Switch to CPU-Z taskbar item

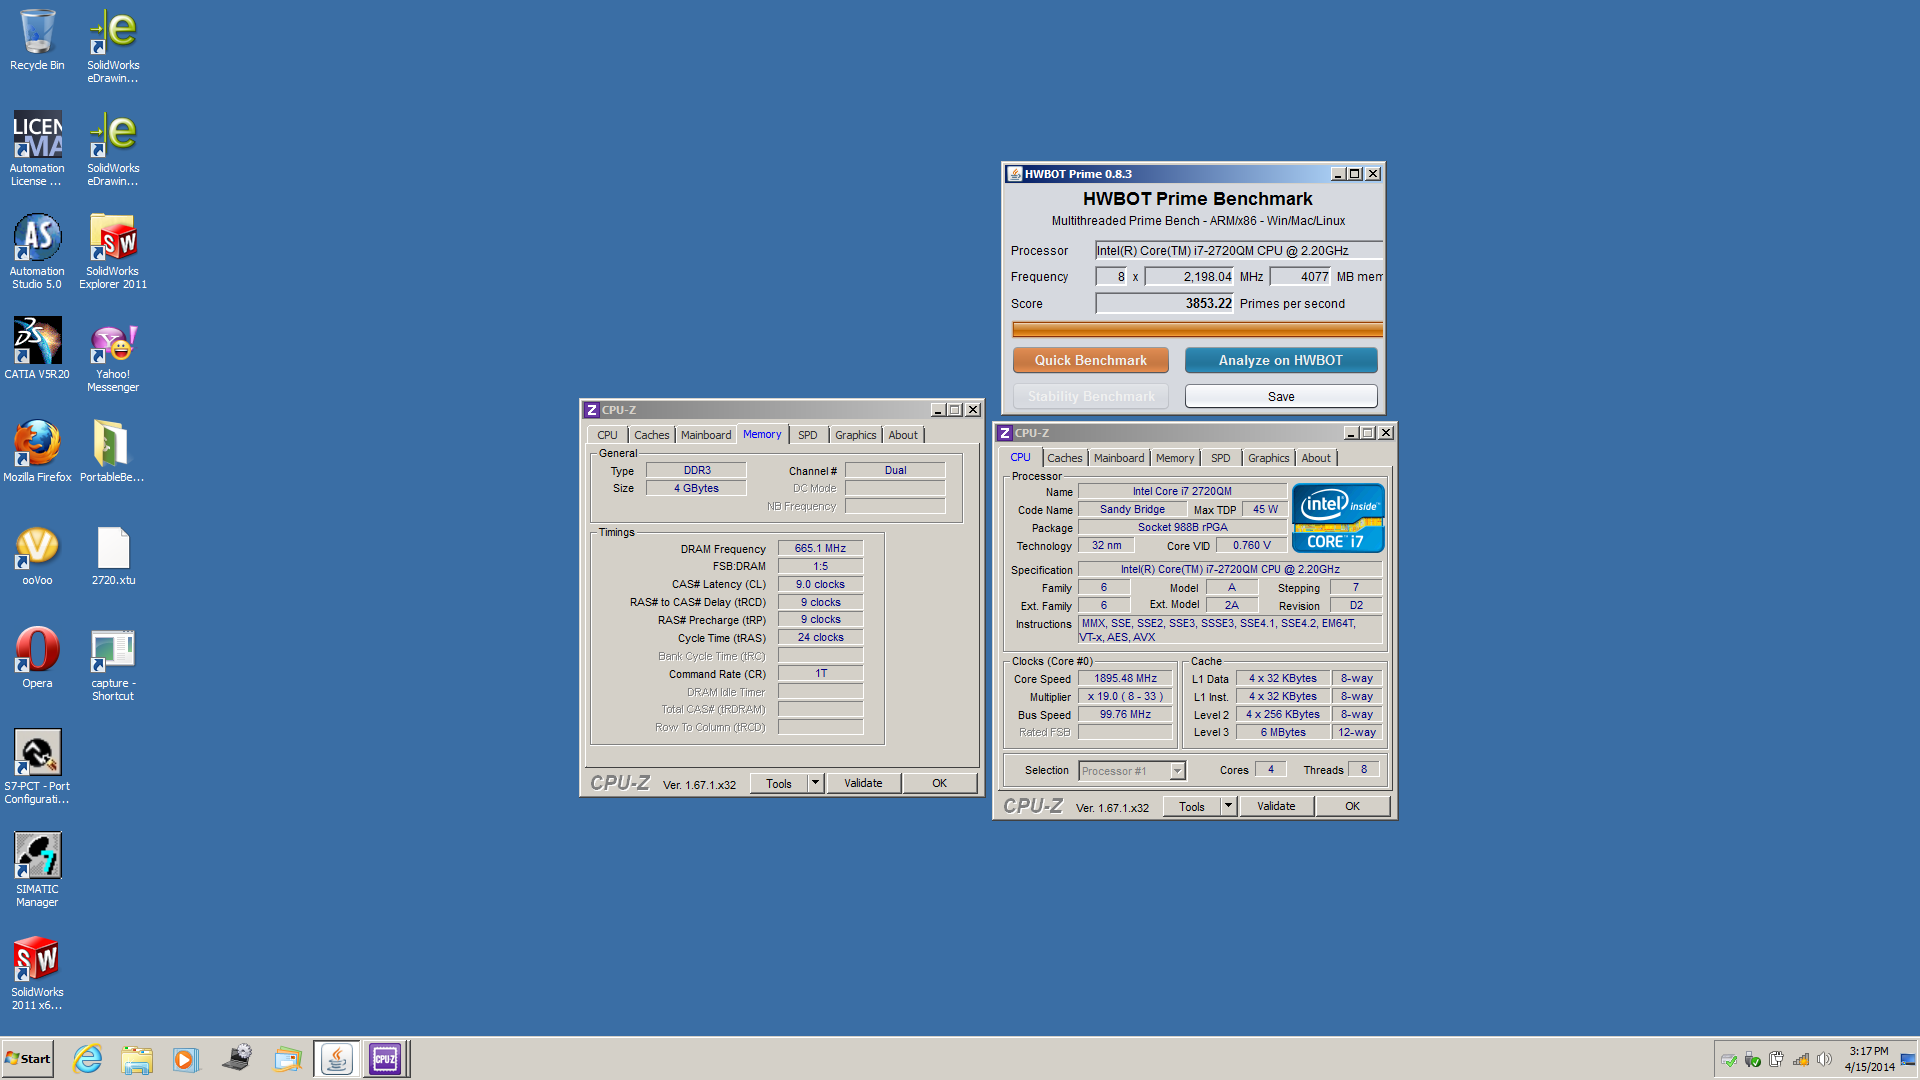click(385, 1059)
